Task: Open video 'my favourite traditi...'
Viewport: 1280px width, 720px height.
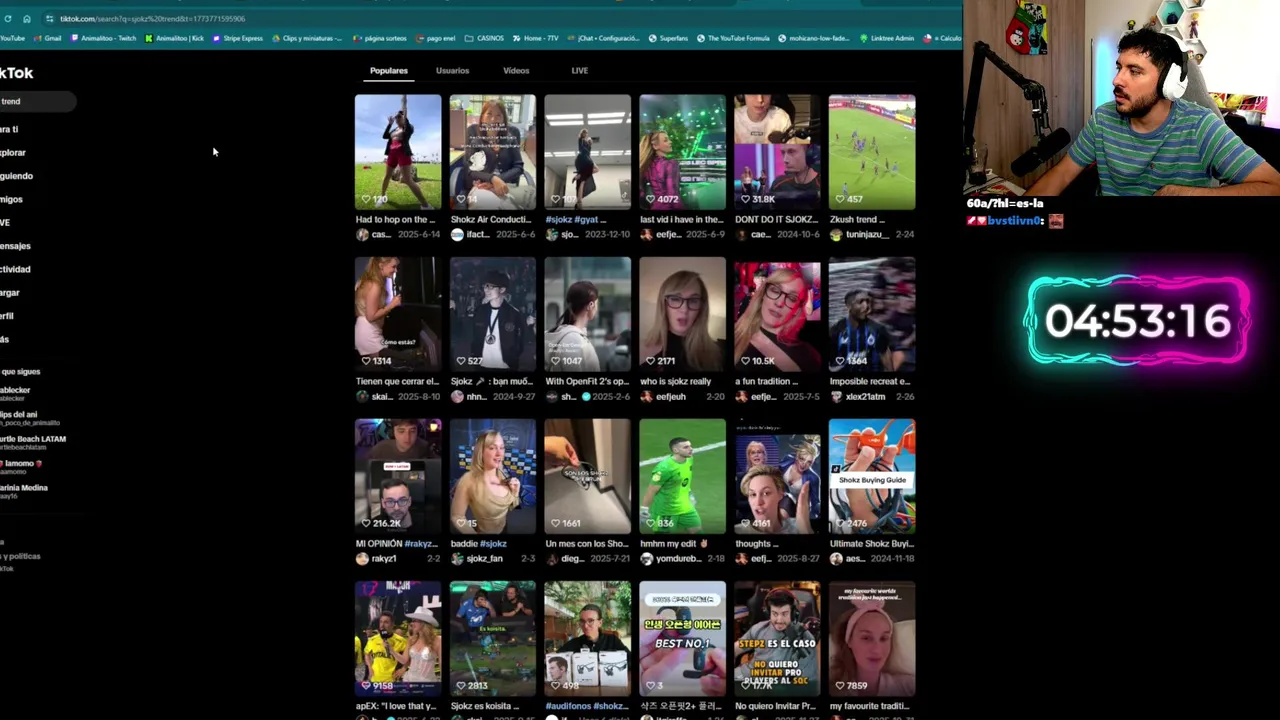Action: pos(871,638)
